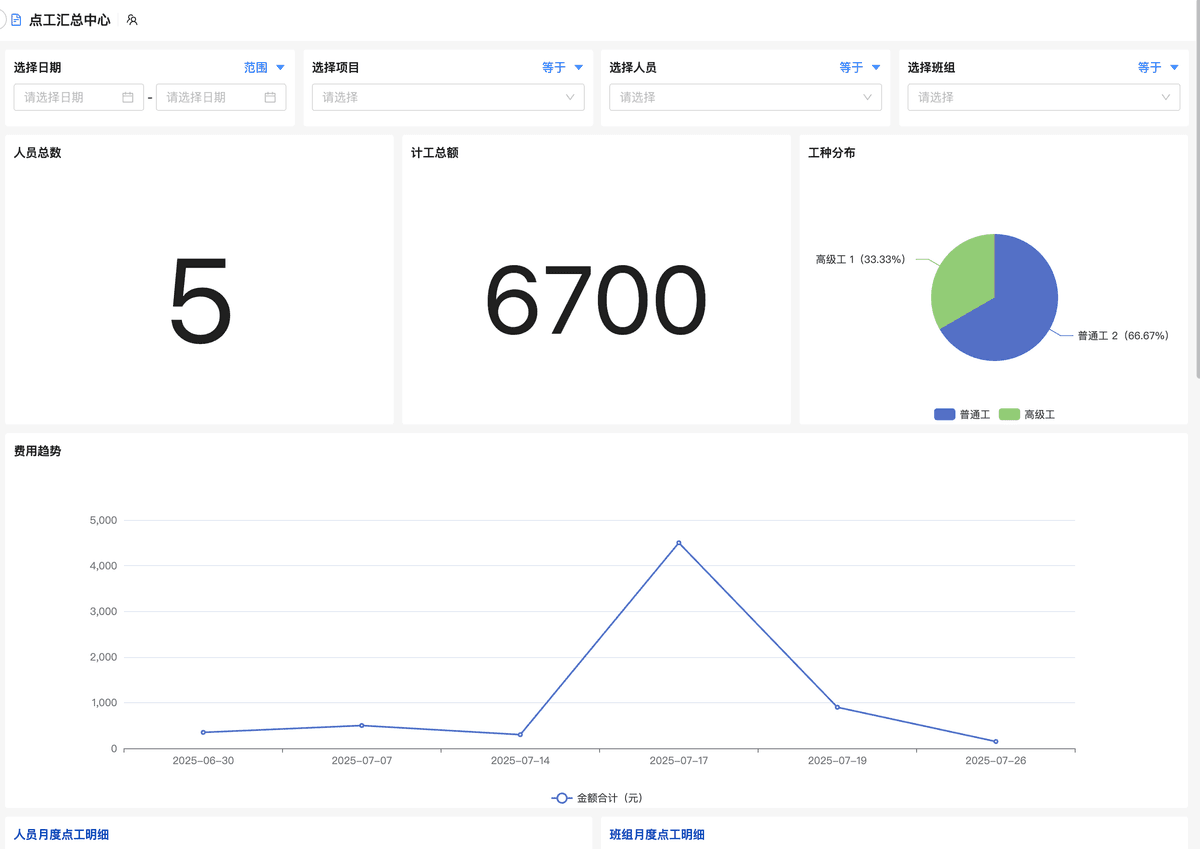This screenshot has height=849, width=1200.
Task: Click the users icon in the header
Action: click(132, 20)
